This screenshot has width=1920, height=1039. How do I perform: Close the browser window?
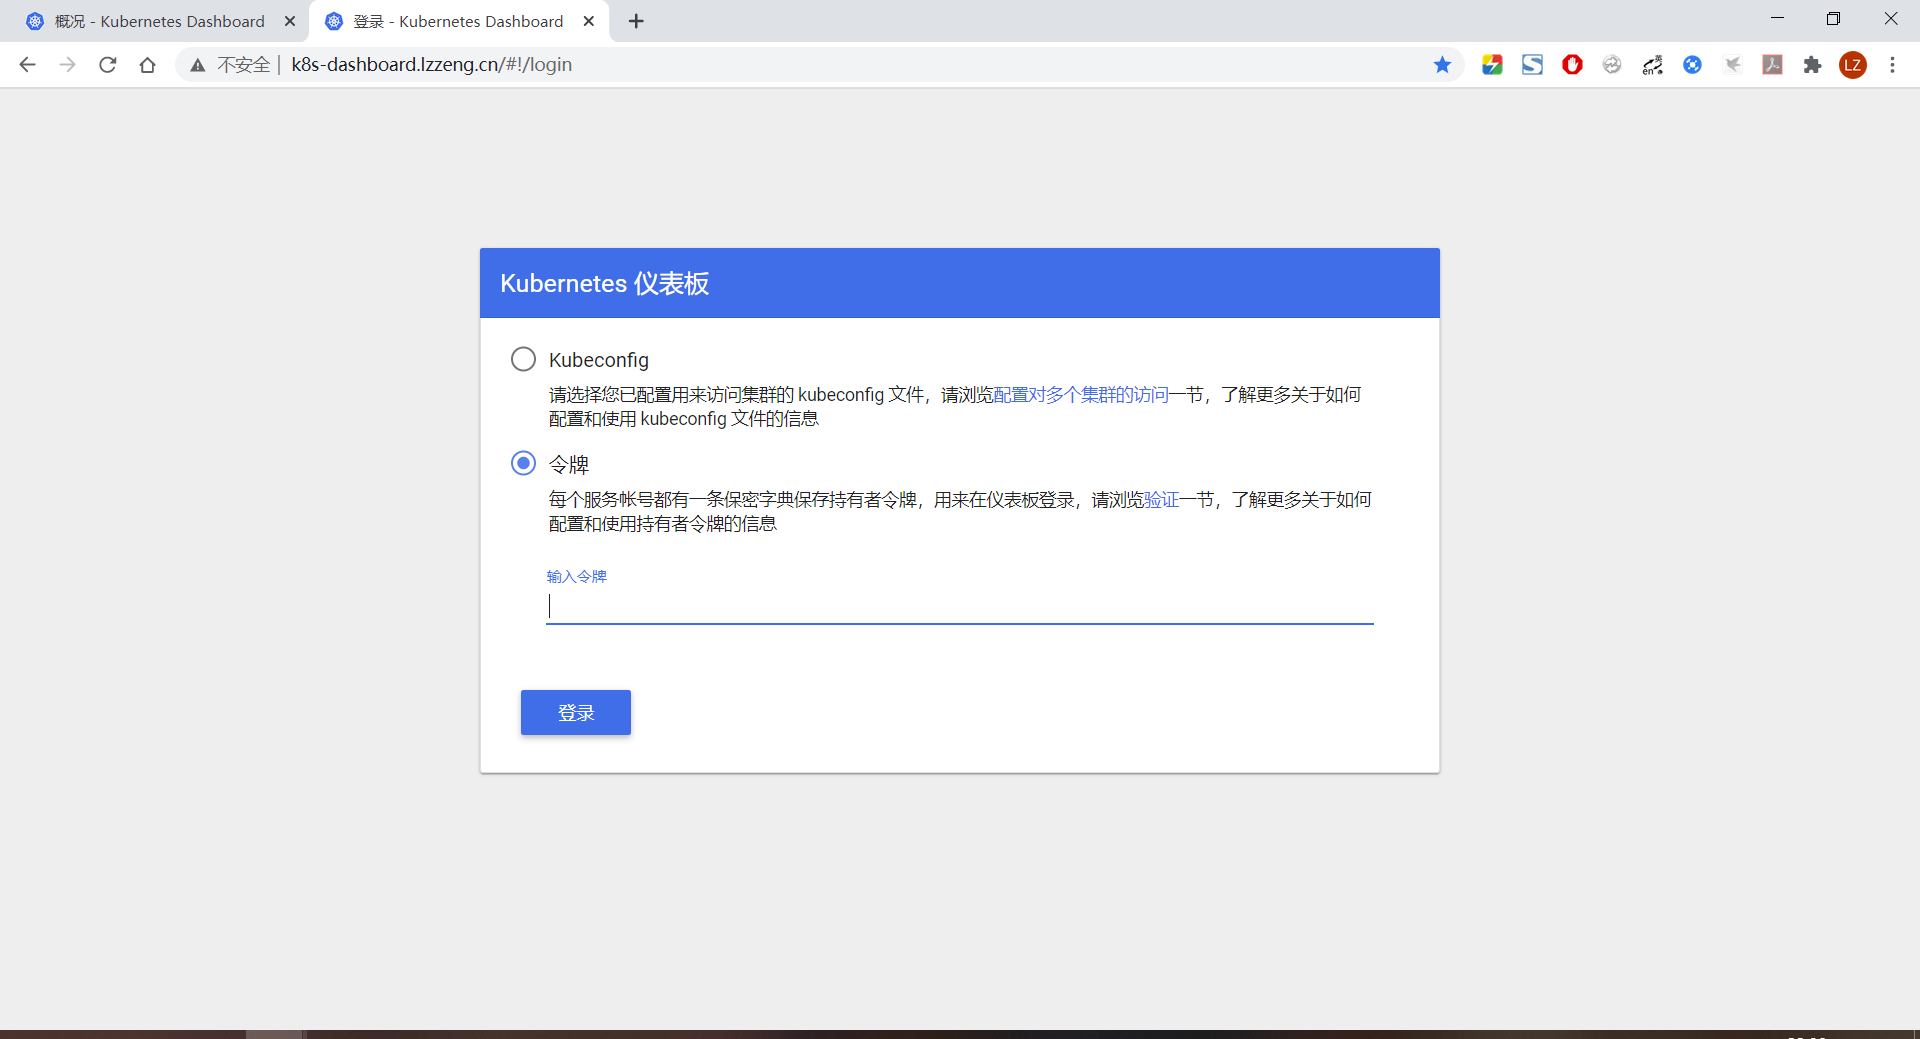click(1891, 19)
